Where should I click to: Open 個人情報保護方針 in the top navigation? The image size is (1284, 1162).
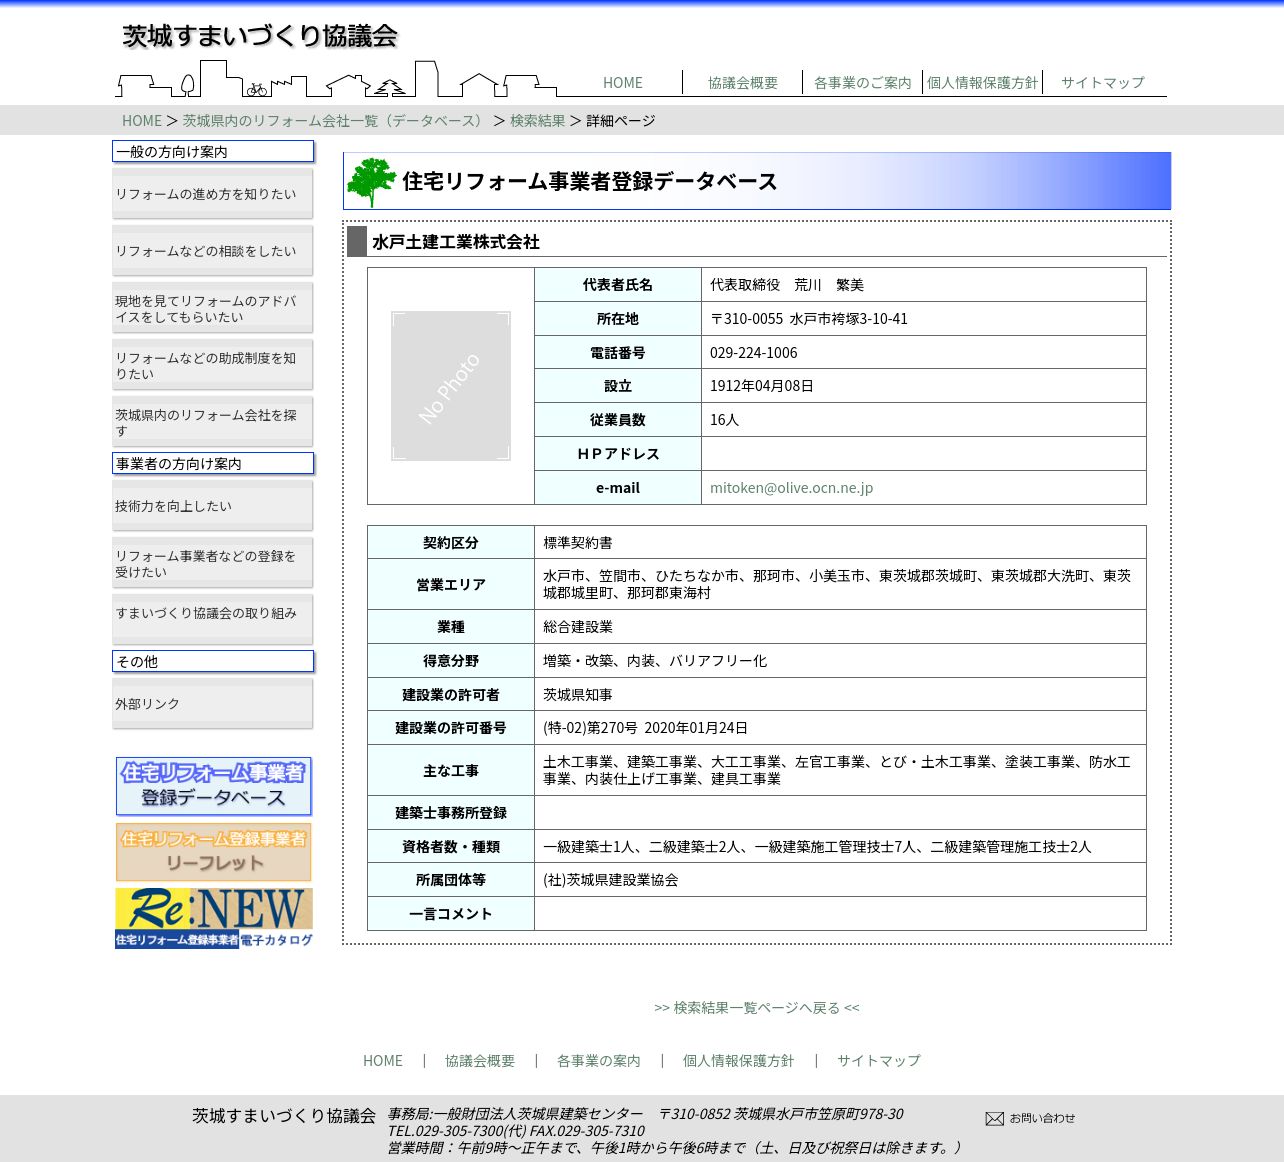983,83
